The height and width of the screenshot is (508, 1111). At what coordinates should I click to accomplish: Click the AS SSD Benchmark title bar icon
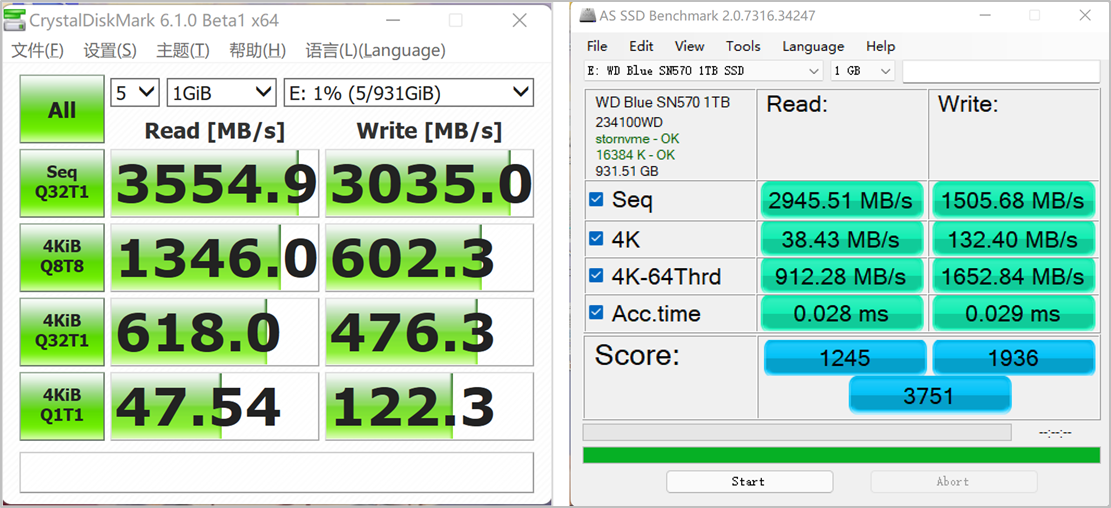click(587, 15)
